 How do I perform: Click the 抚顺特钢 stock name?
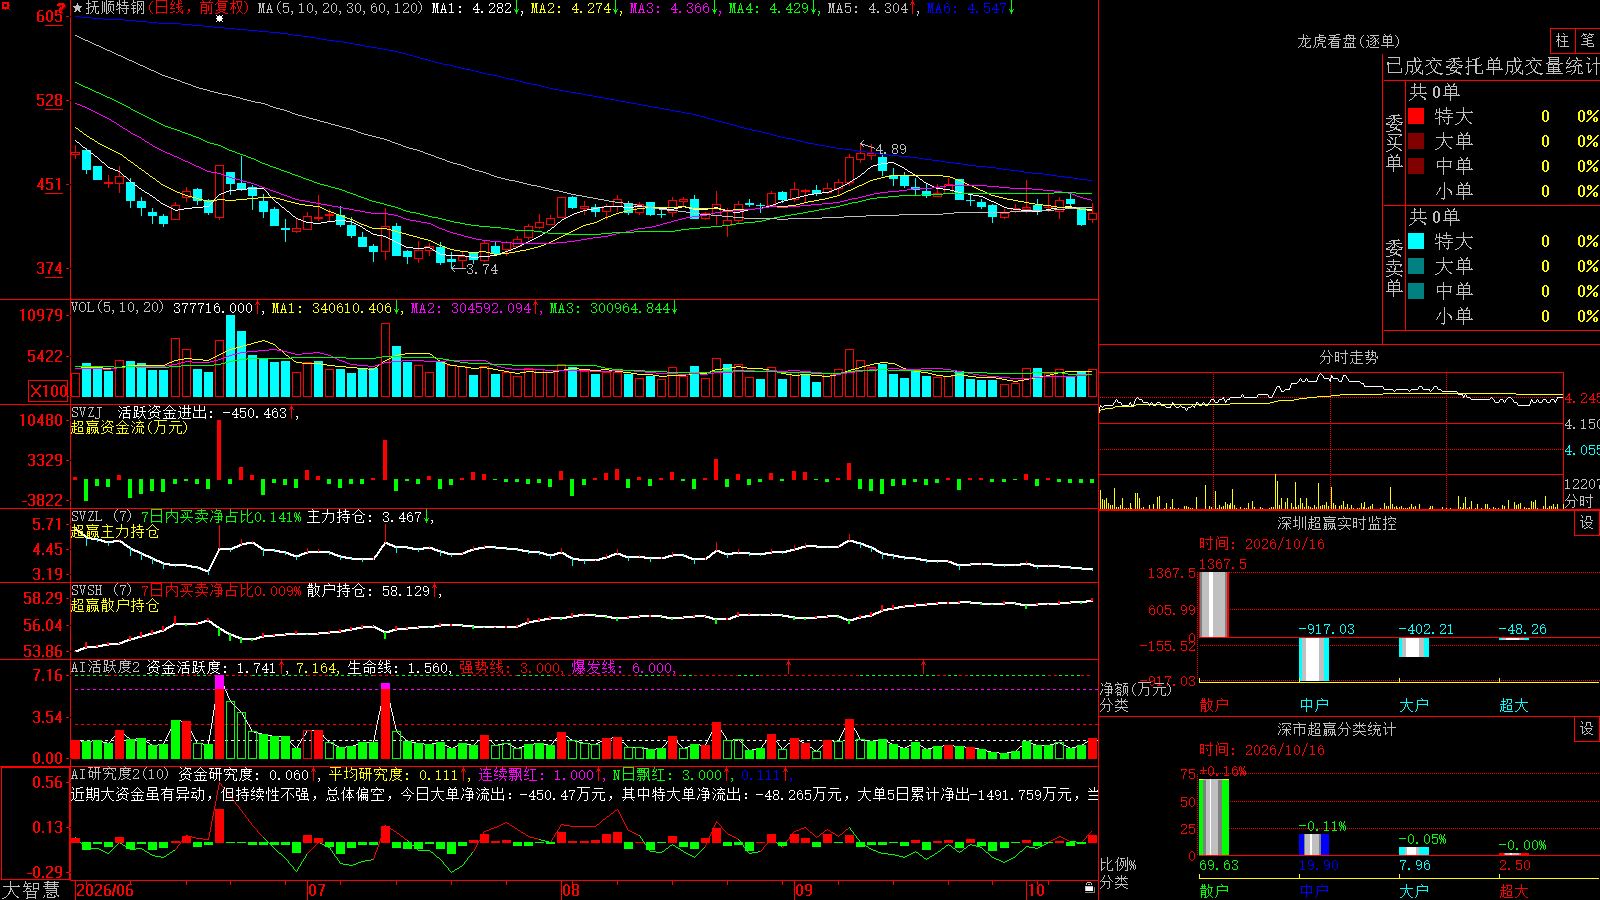(x=116, y=8)
